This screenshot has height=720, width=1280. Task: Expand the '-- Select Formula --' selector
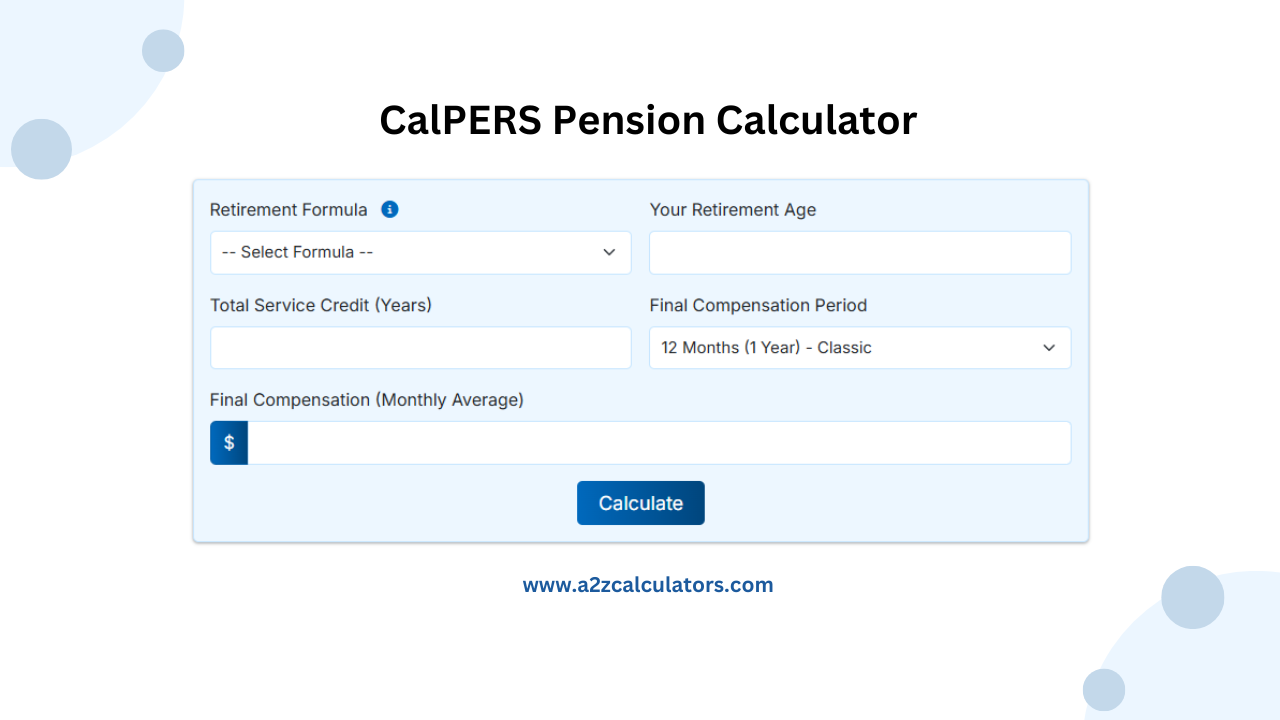[420, 252]
